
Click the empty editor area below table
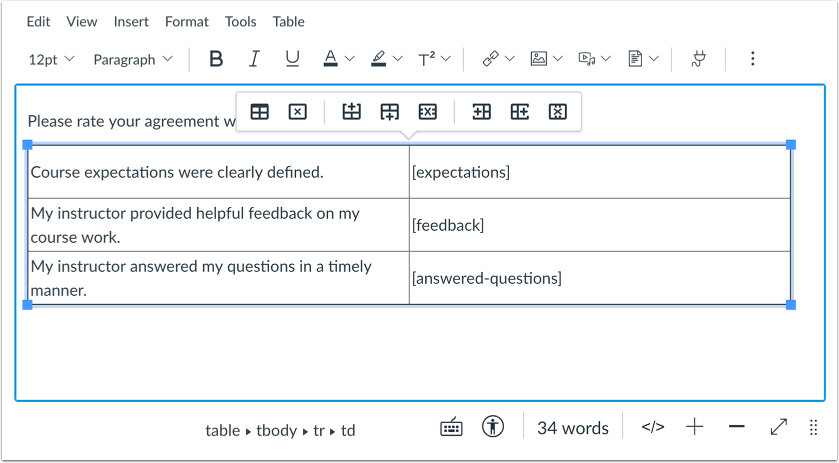pos(420,353)
